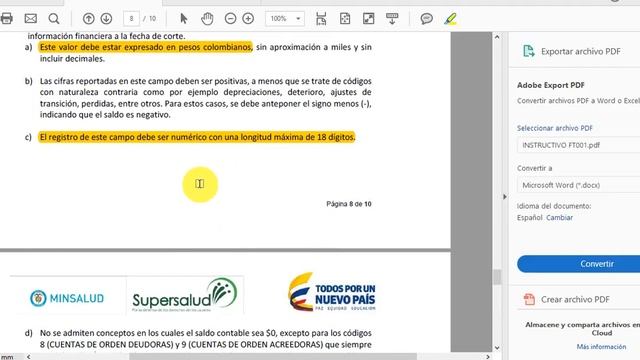Screen dimensions: 640x360
Task: Click paragraph d) about saldo contable
Action: pyautogui.click(x=205, y=339)
